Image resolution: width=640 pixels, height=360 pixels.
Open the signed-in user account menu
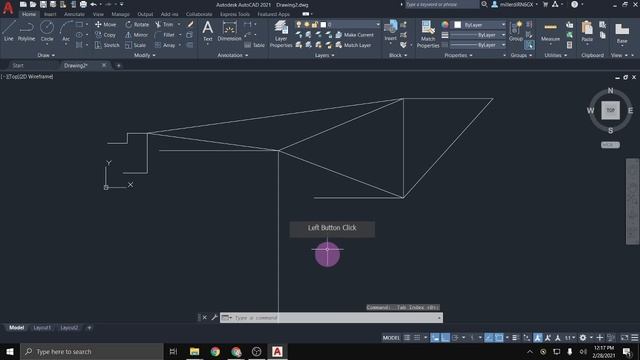(516, 4)
